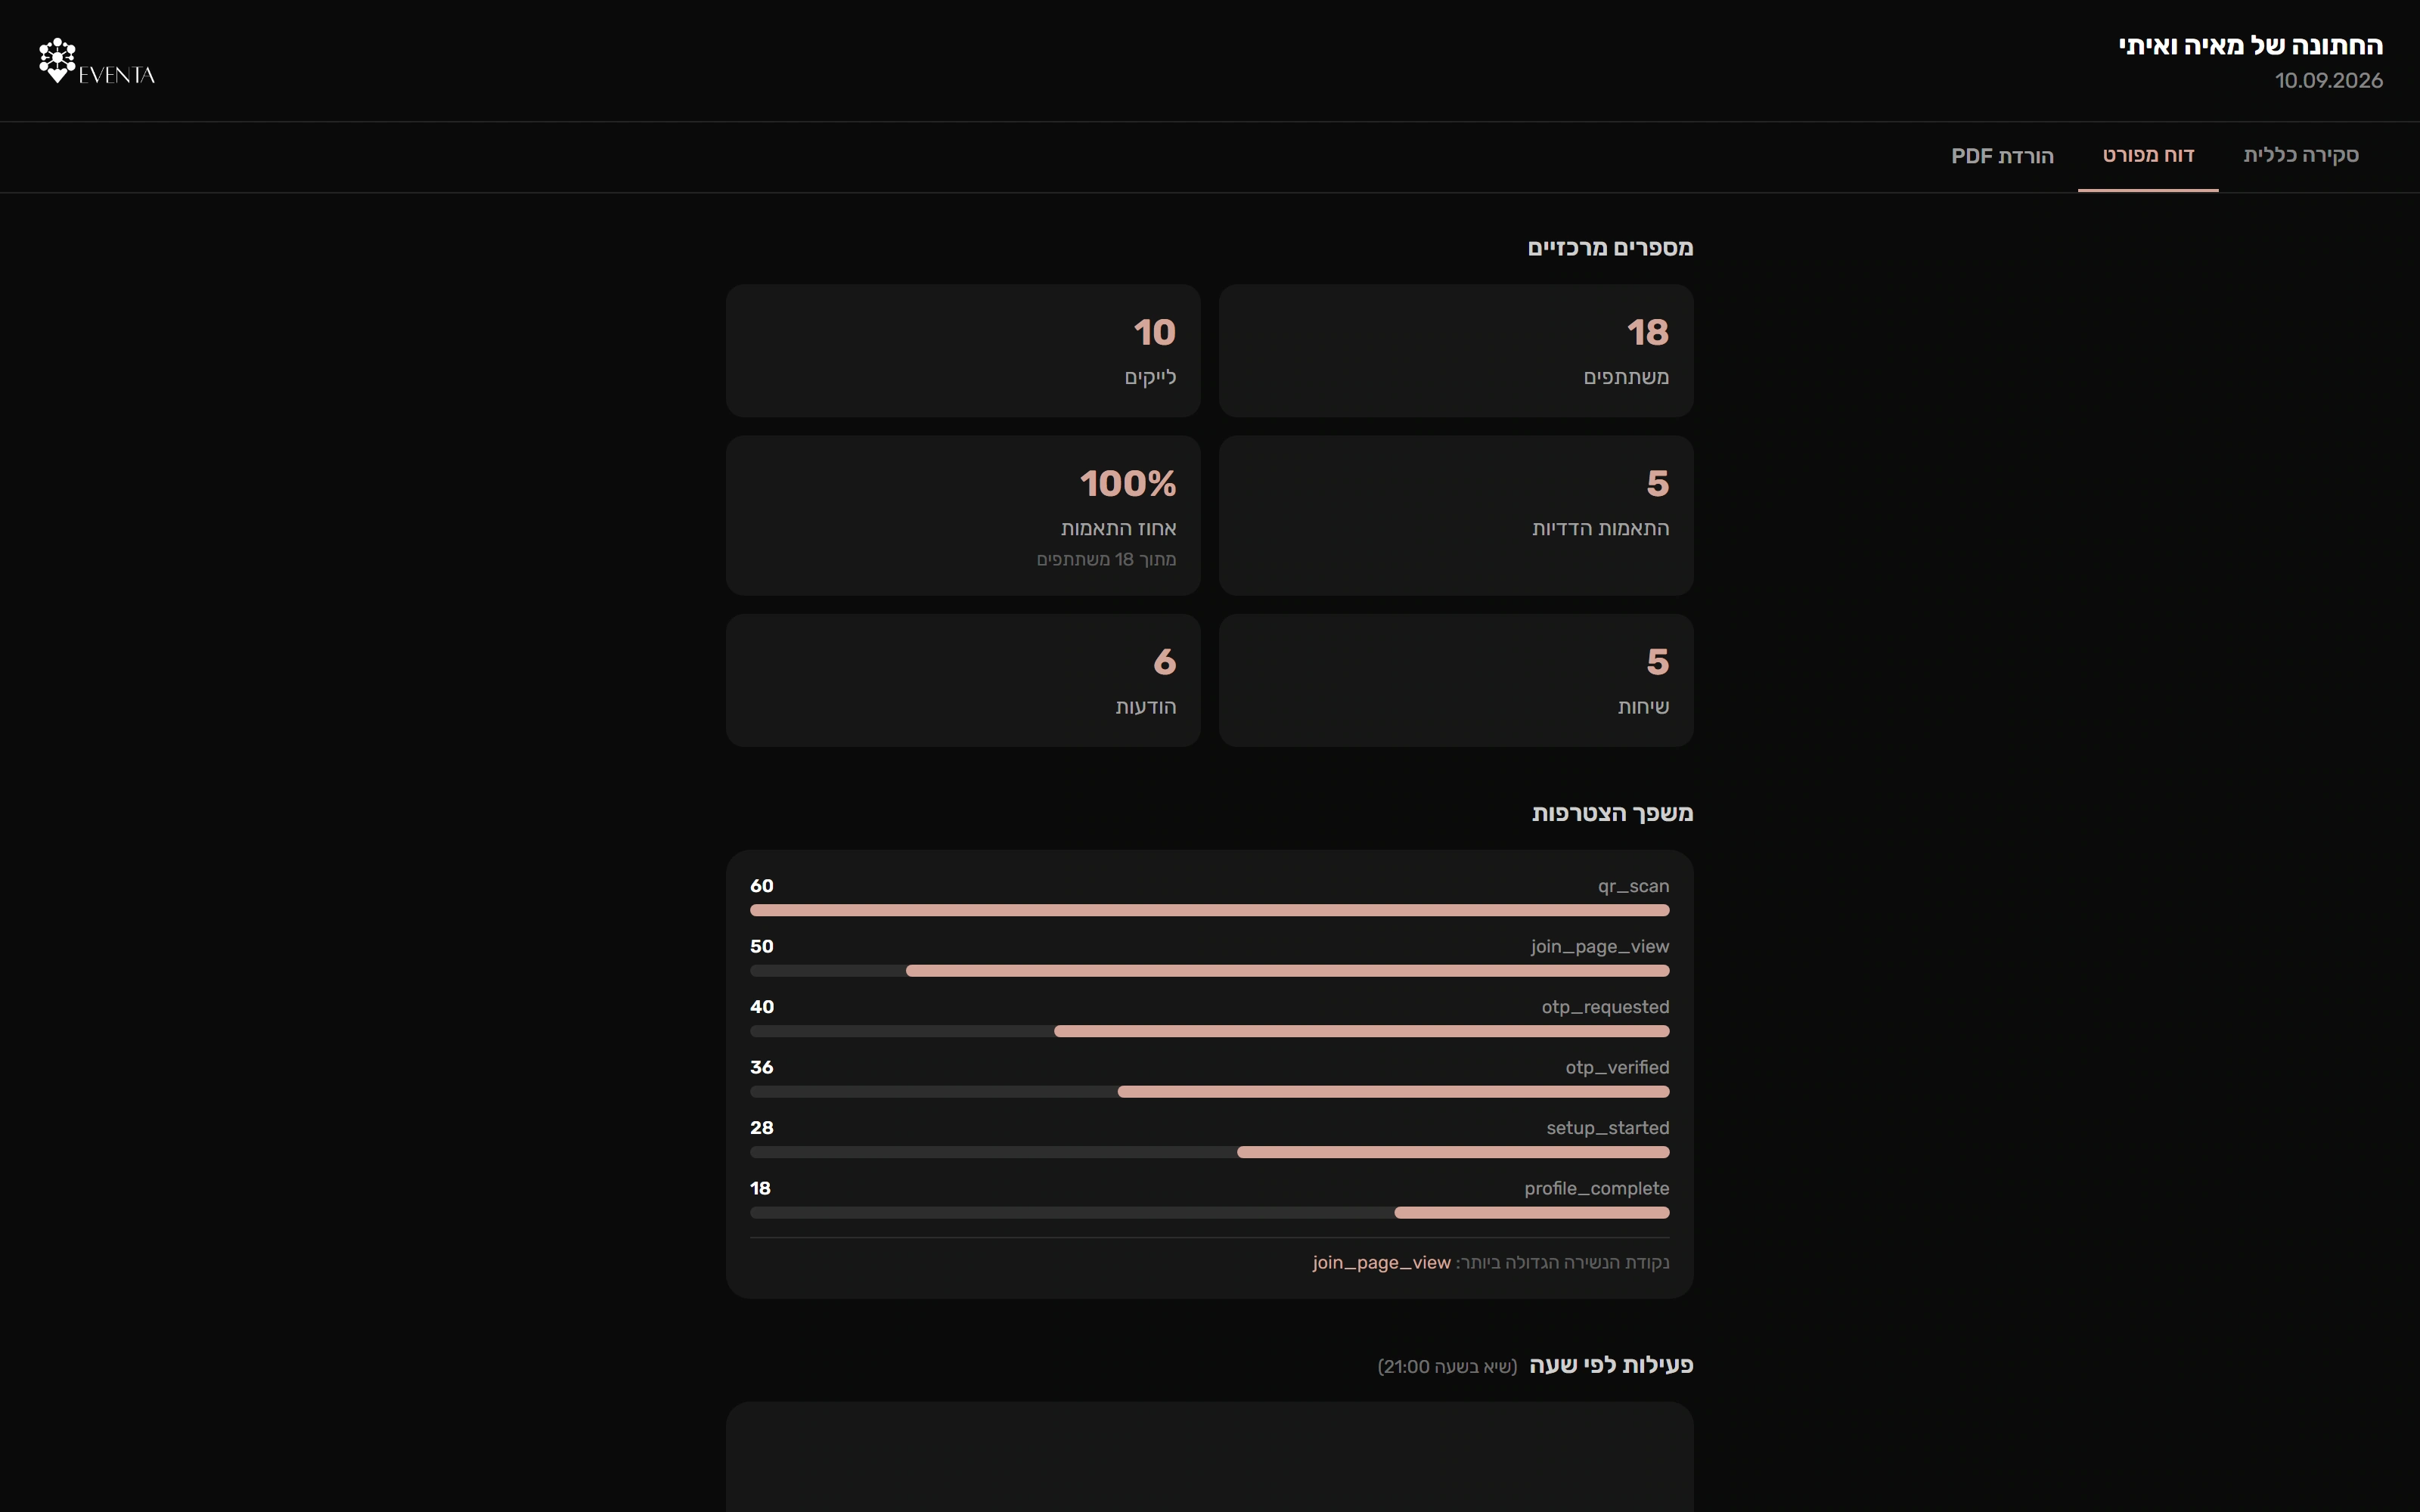
Task: Click the 6 הודעות stat card
Action: (963, 680)
